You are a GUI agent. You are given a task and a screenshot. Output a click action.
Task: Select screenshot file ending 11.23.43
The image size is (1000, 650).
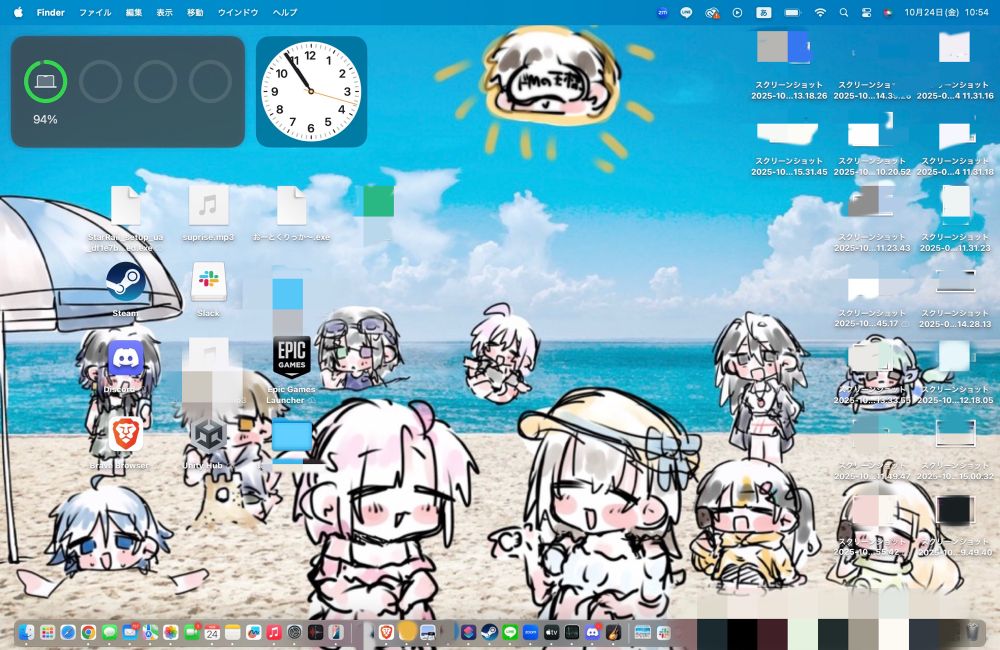(x=872, y=219)
